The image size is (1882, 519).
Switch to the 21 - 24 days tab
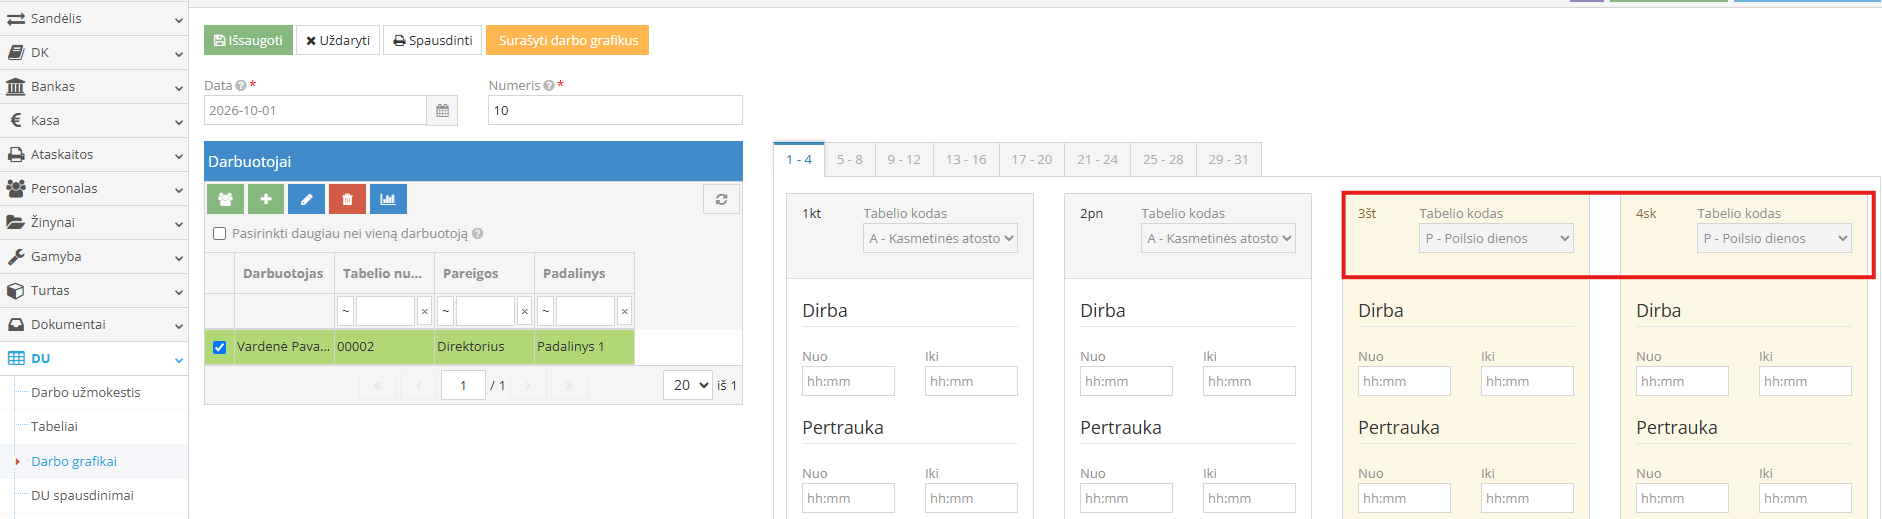coord(1098,160)
